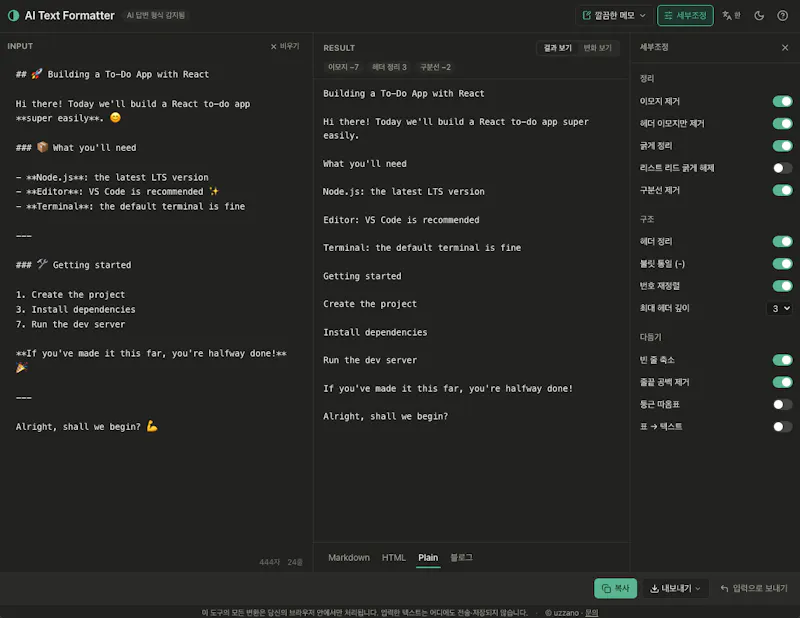
Task: Copy result with 복사 button
Action: point(615,588)
